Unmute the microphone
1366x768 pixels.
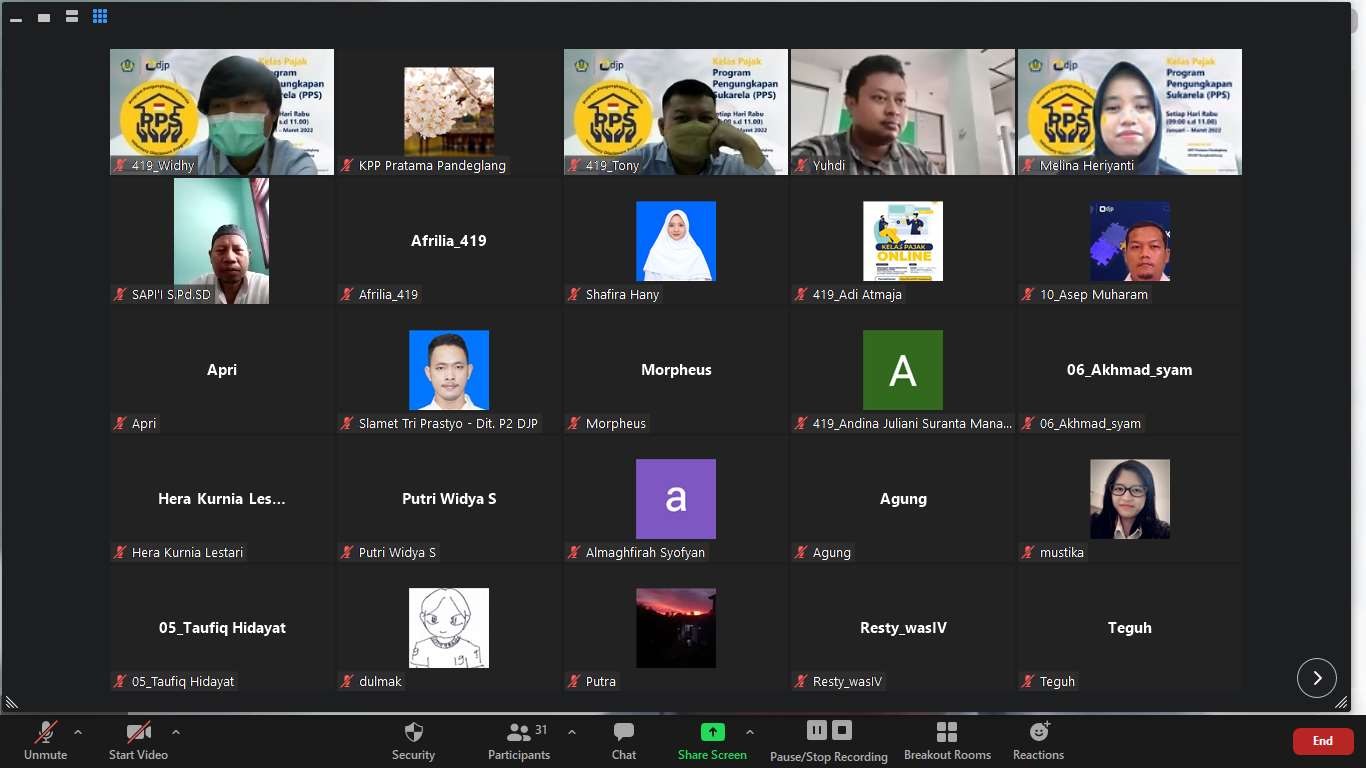tap(46, 740)
